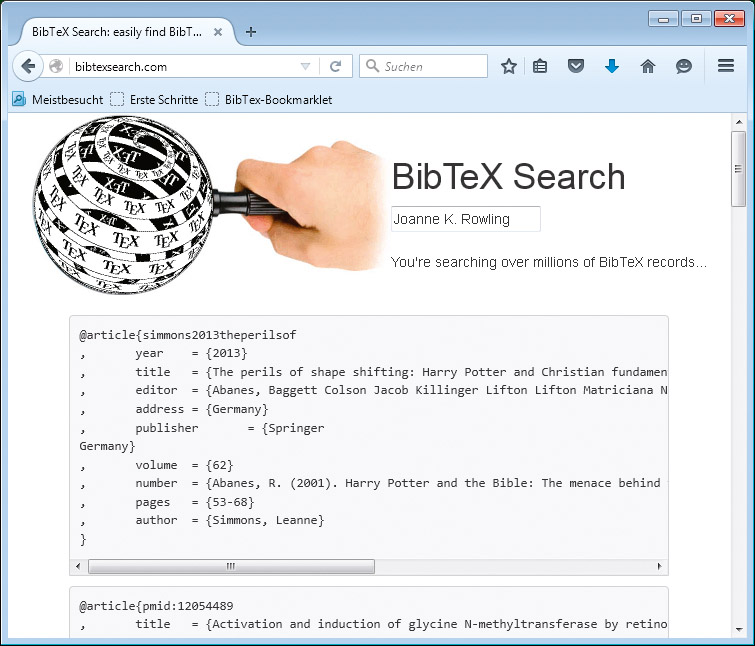The height and width of the screenshot is (646, 755).
Task: Click the smiley face chat icon
Action: click(684, 67)
